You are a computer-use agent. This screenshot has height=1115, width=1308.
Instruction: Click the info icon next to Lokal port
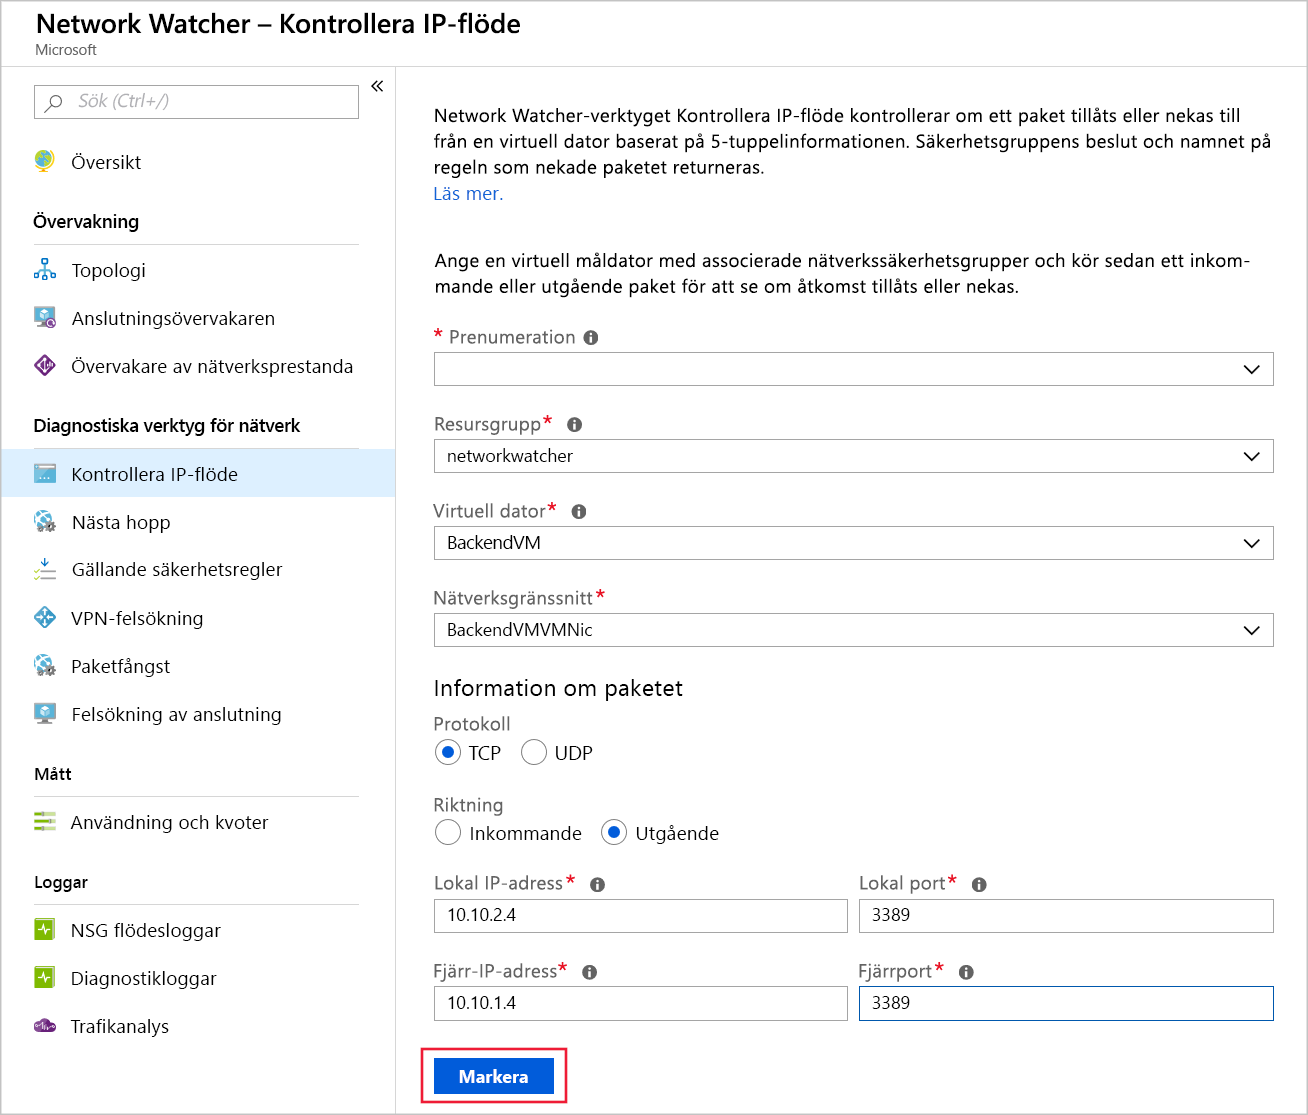coord(980,885)
